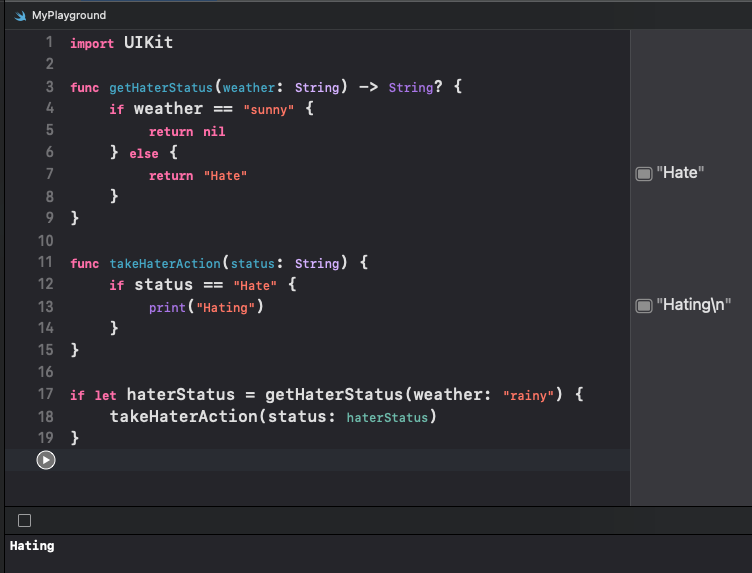Screen dimensions: 752x573
Task: Click the "Hate" result value in sidebar
Action: point(680,173)
